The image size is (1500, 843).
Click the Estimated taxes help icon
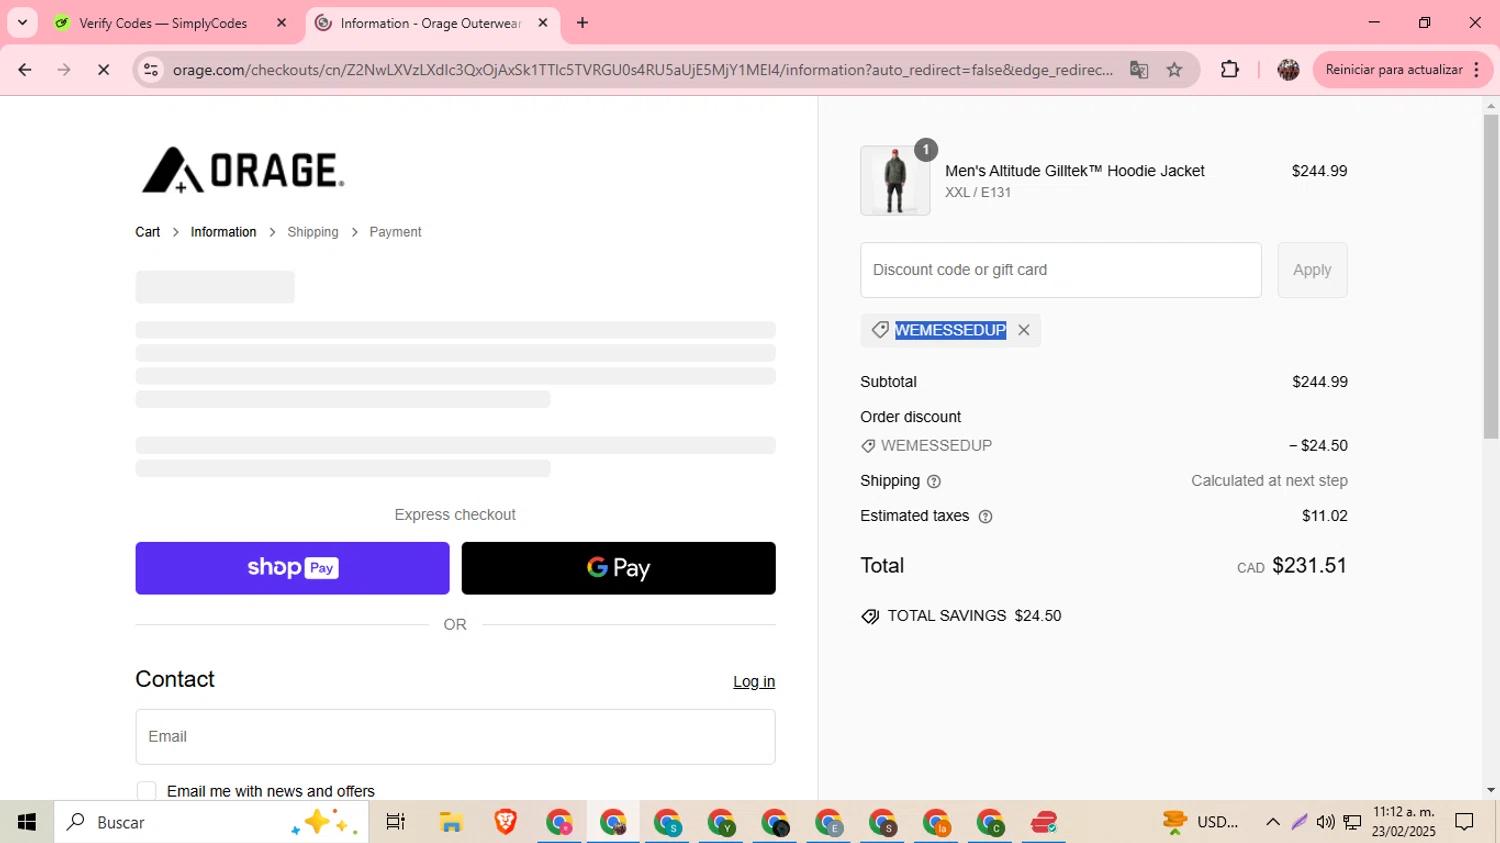(985, 517)
